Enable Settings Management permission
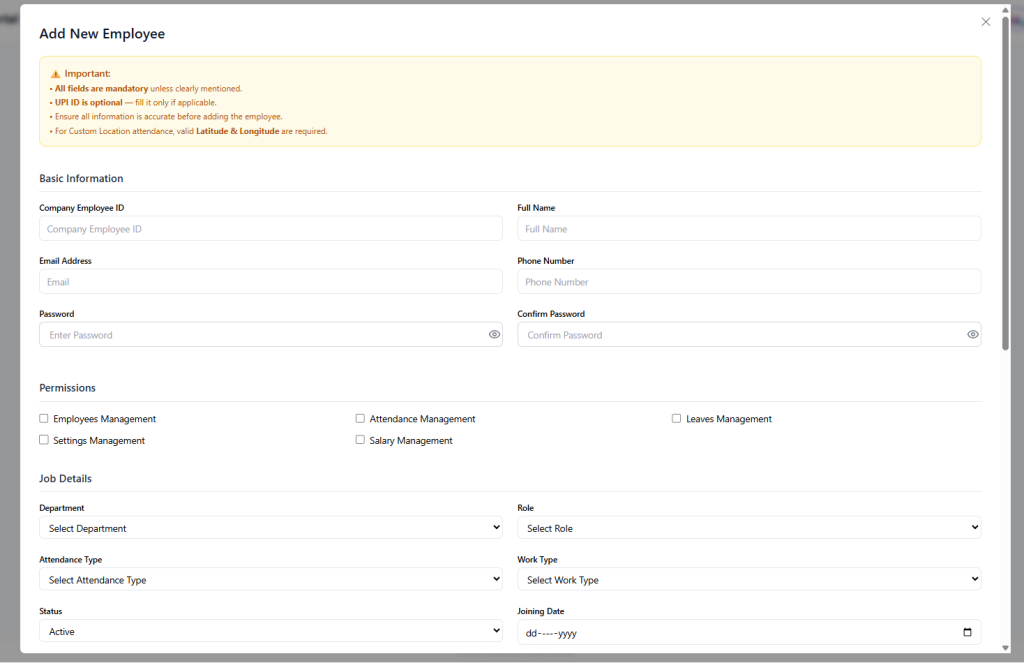This screenshot has width=1024, height=663. (x=44, y=440)
